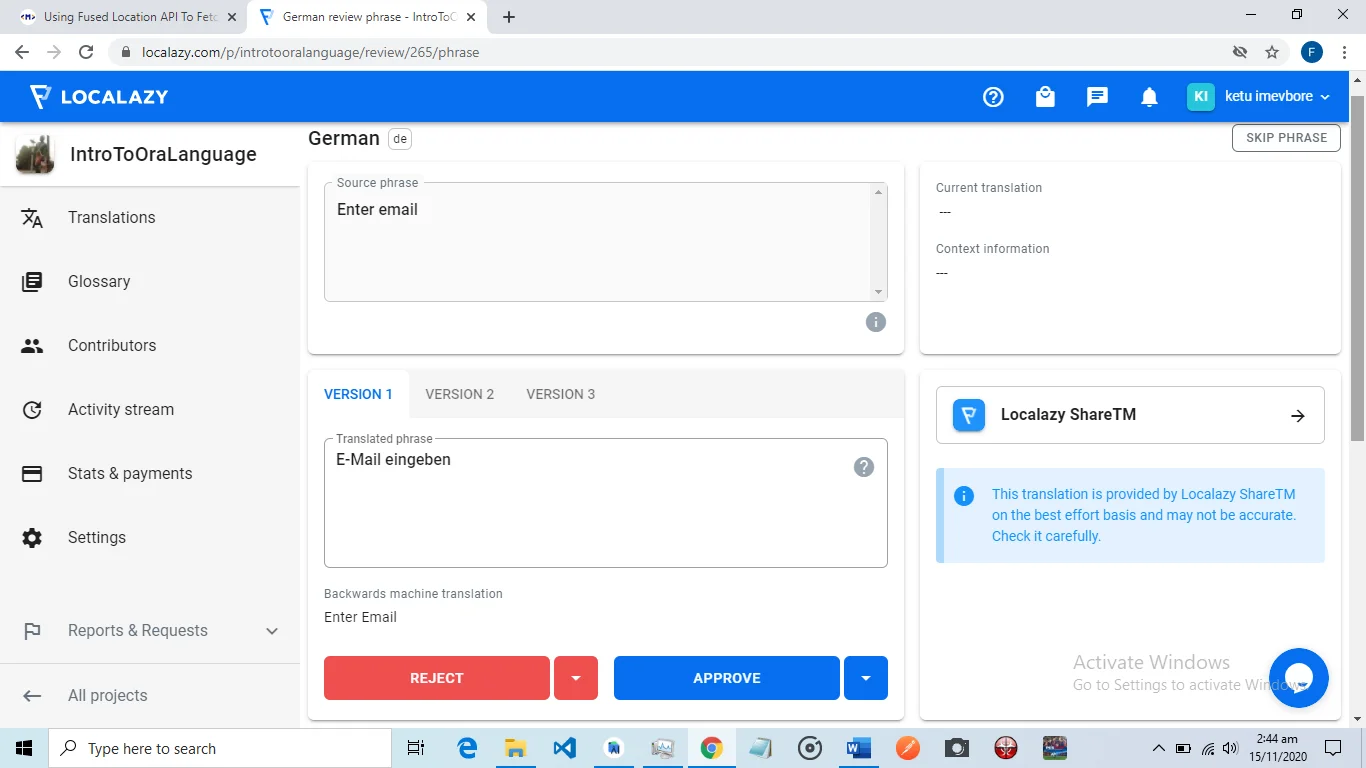Screen dimensions: 1366x768
Task: Click the Localazy logo
Action: [x=98, y=97]
